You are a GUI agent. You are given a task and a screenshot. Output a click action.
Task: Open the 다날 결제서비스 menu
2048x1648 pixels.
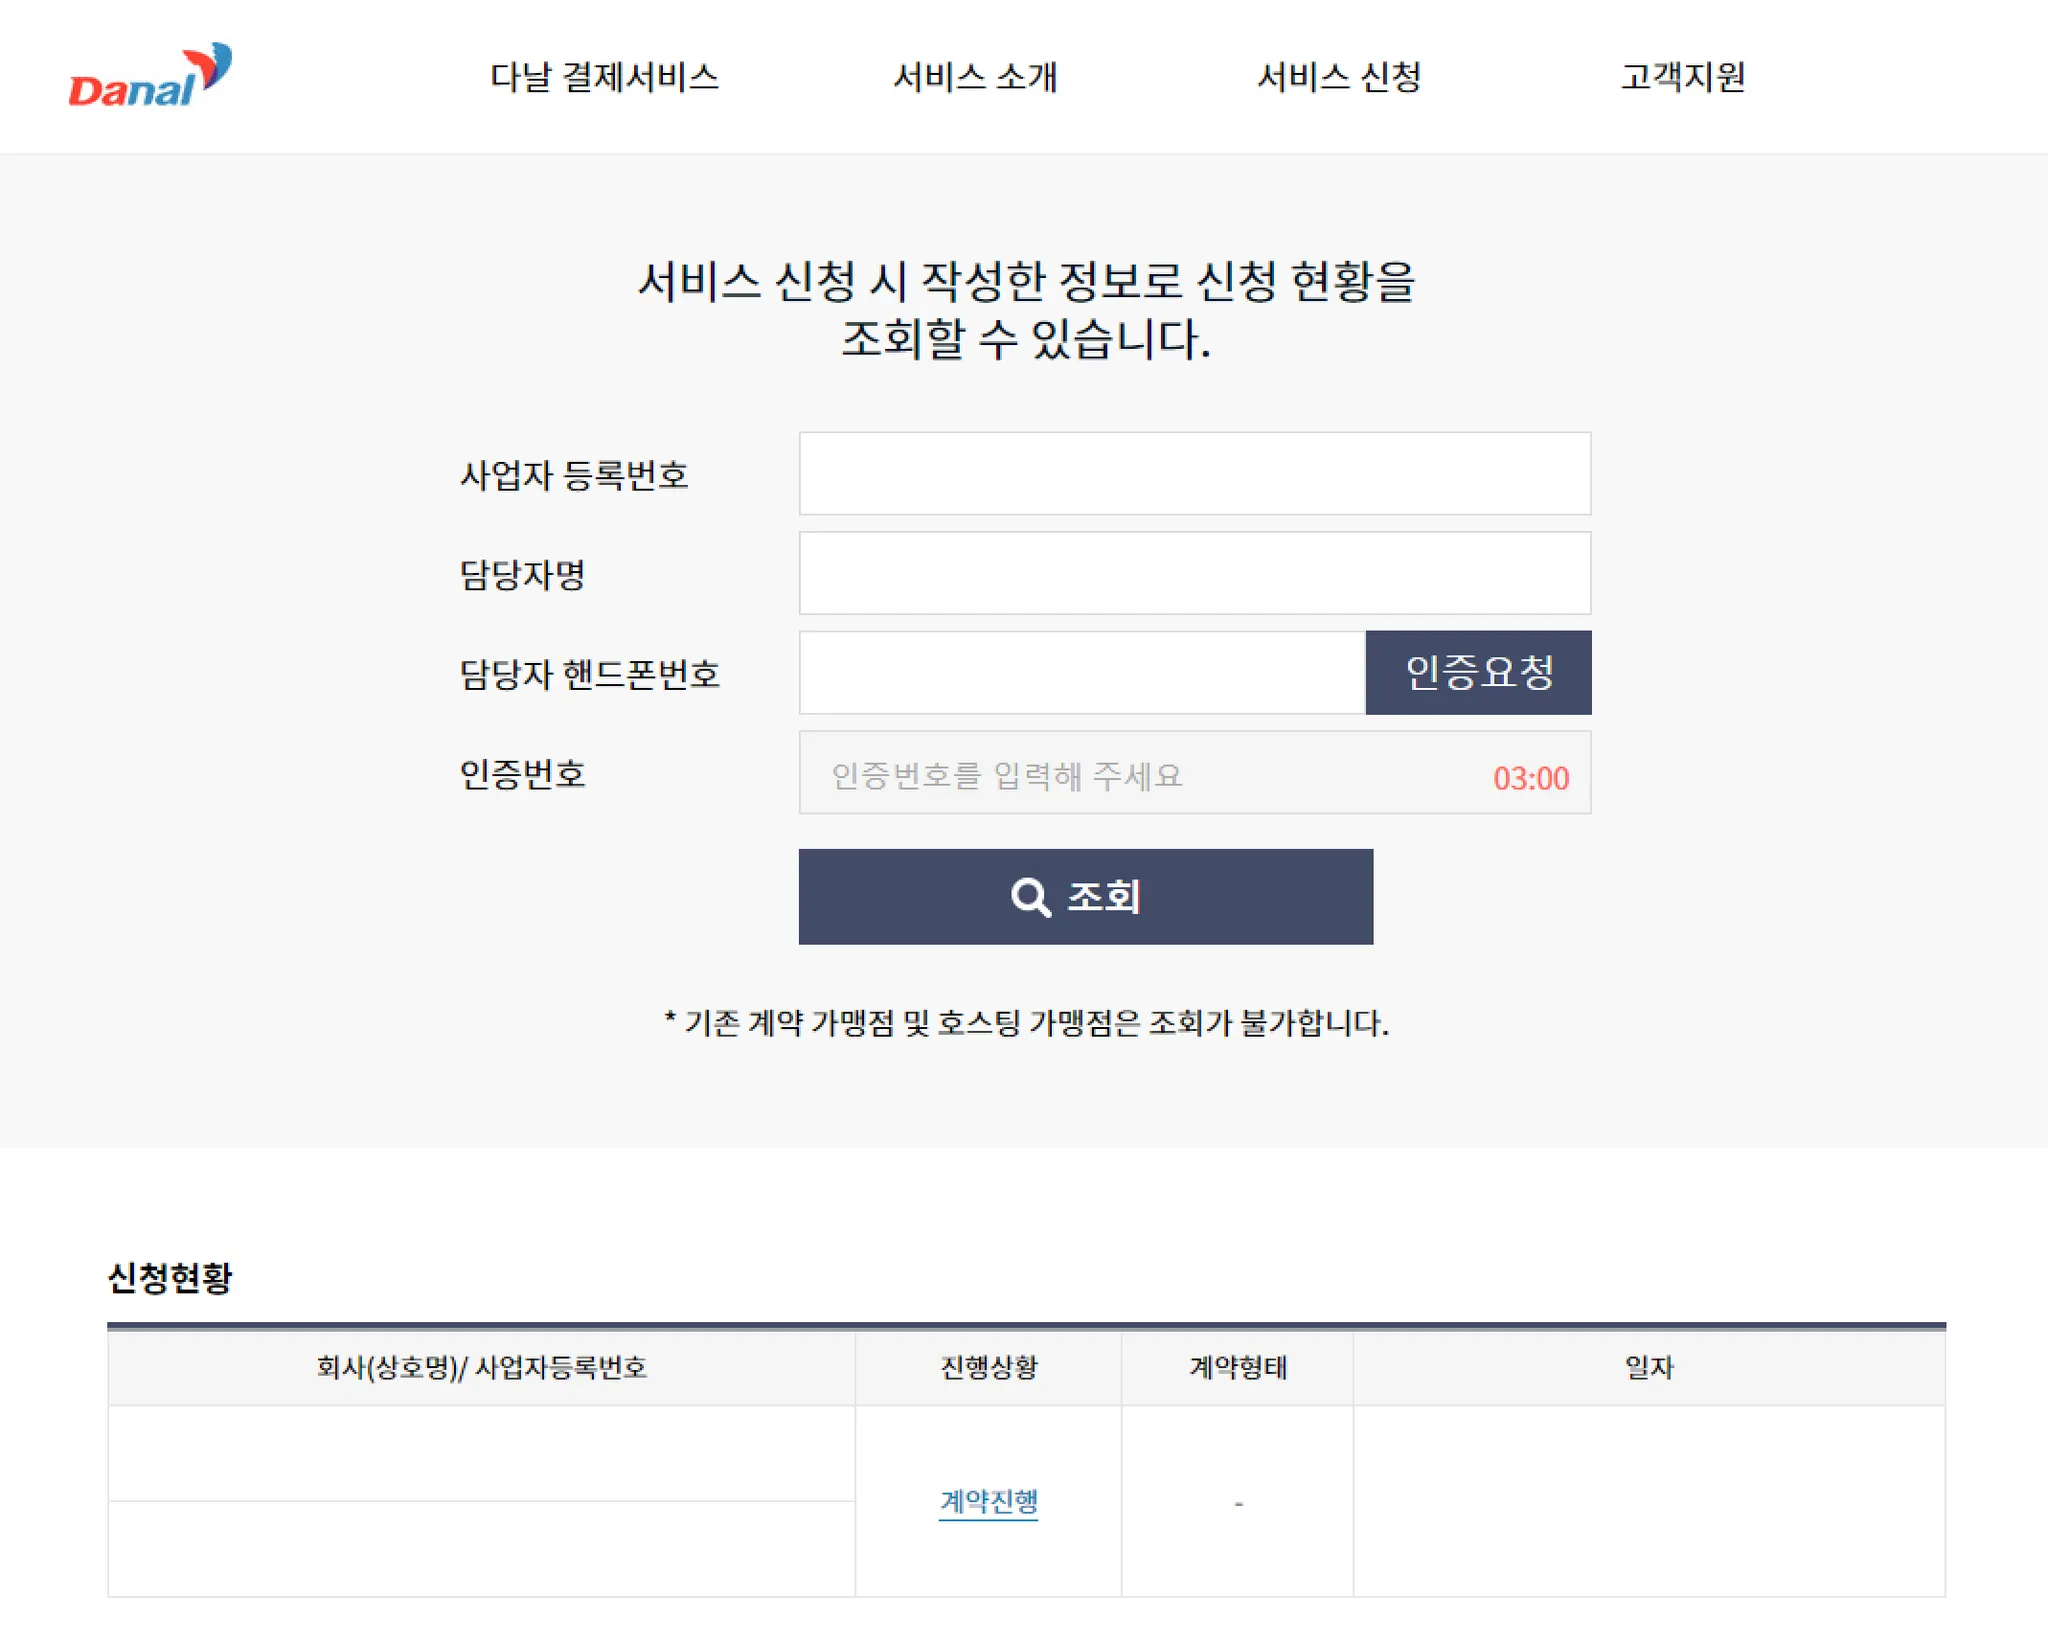click(604, 77)
